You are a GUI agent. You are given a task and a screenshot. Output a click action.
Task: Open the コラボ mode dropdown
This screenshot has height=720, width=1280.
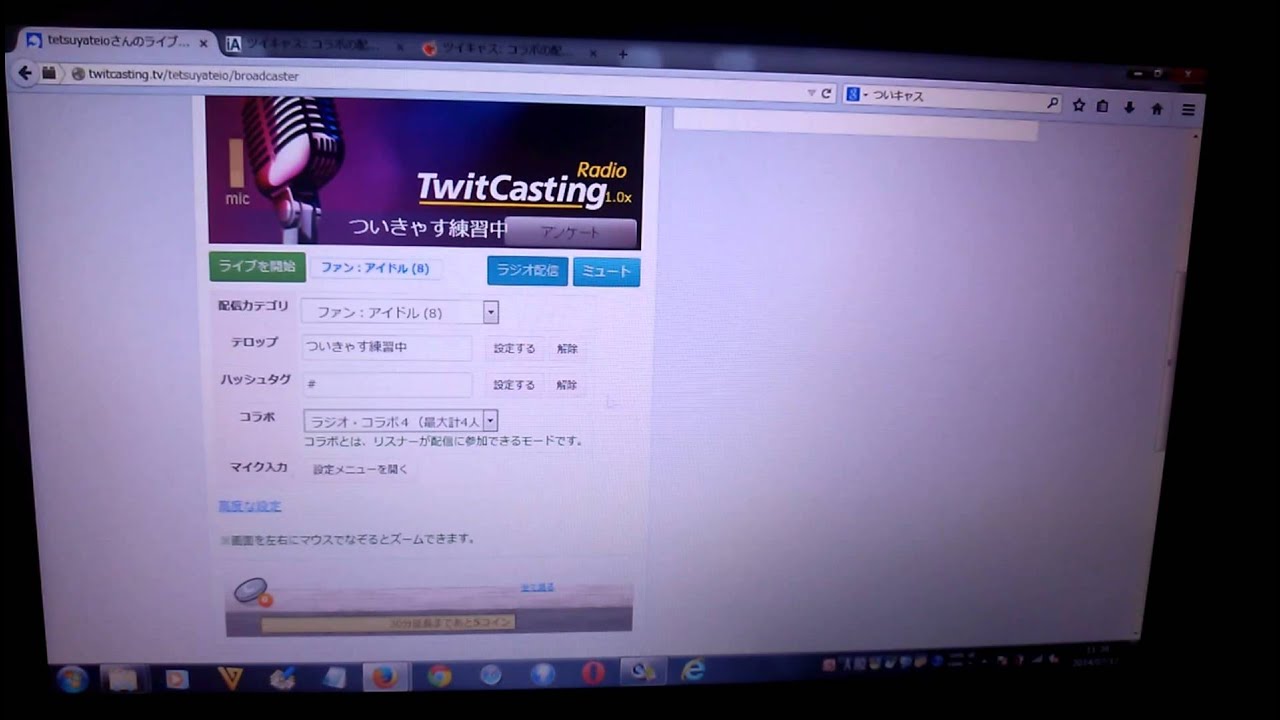tap(400, 422)
